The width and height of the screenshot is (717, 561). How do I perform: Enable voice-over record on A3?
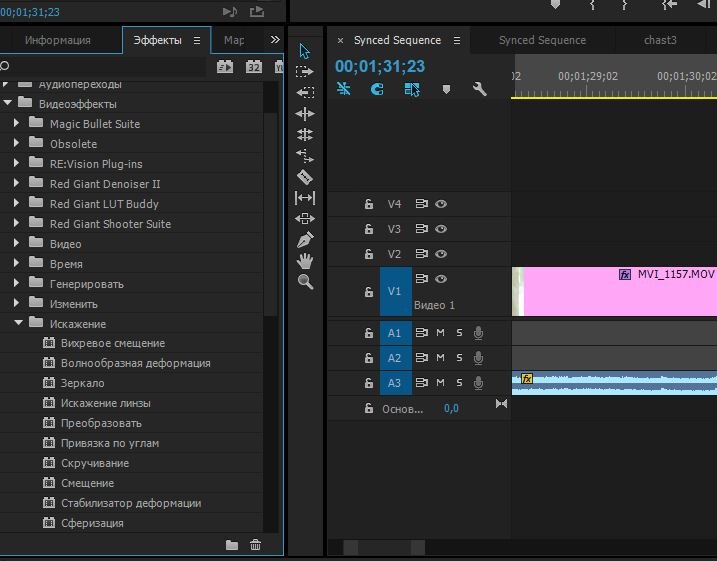tap(478, 383)
